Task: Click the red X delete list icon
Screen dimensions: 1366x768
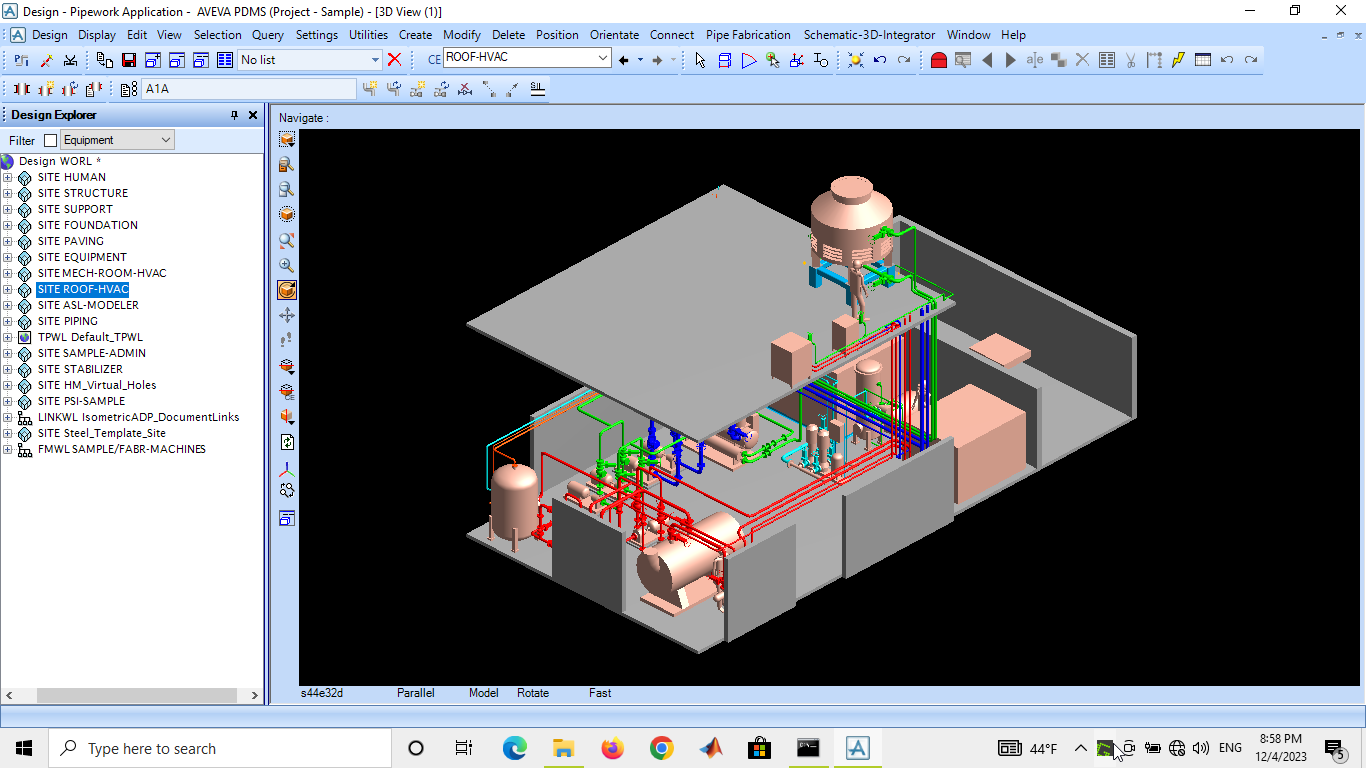Action: [x=395, y=60]
